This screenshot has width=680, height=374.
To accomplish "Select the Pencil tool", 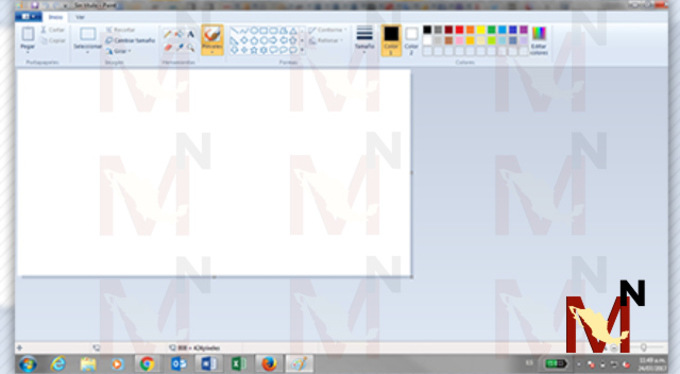I will (x=168, y=34).
